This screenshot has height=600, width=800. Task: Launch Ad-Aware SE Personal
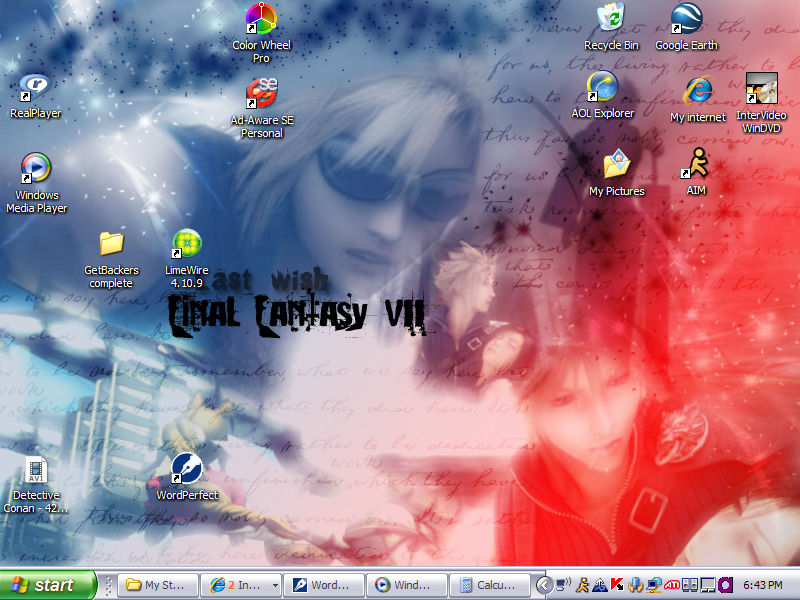(x=260, y=90)
